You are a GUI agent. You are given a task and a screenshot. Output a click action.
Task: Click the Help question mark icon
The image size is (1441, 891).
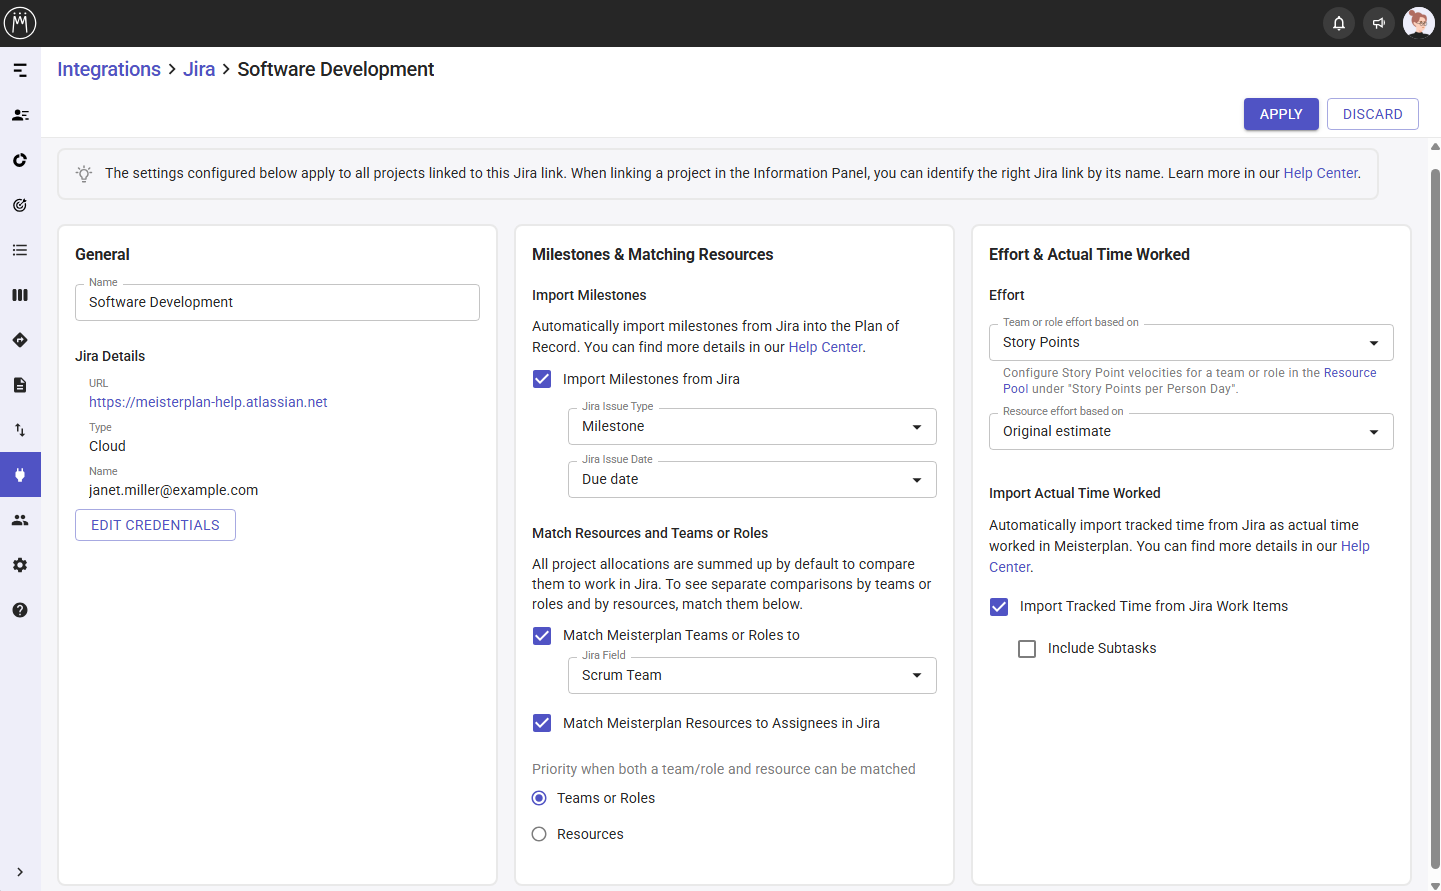point(20,610)
